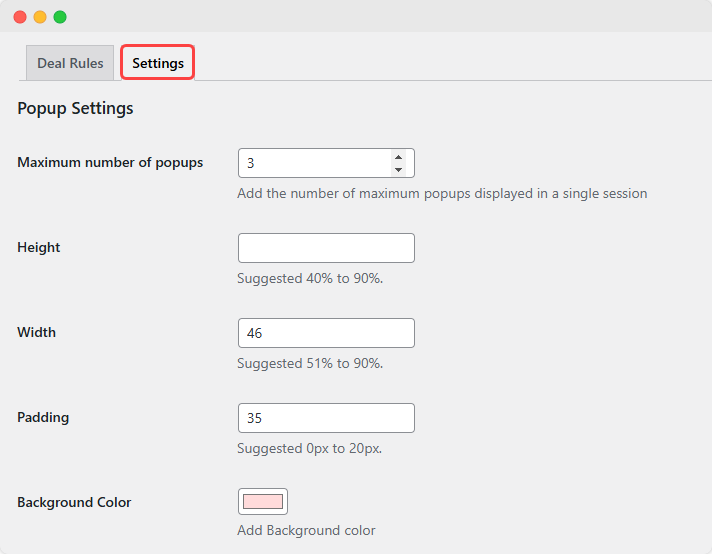Click the Add Background color hint text

coord(306,530)
